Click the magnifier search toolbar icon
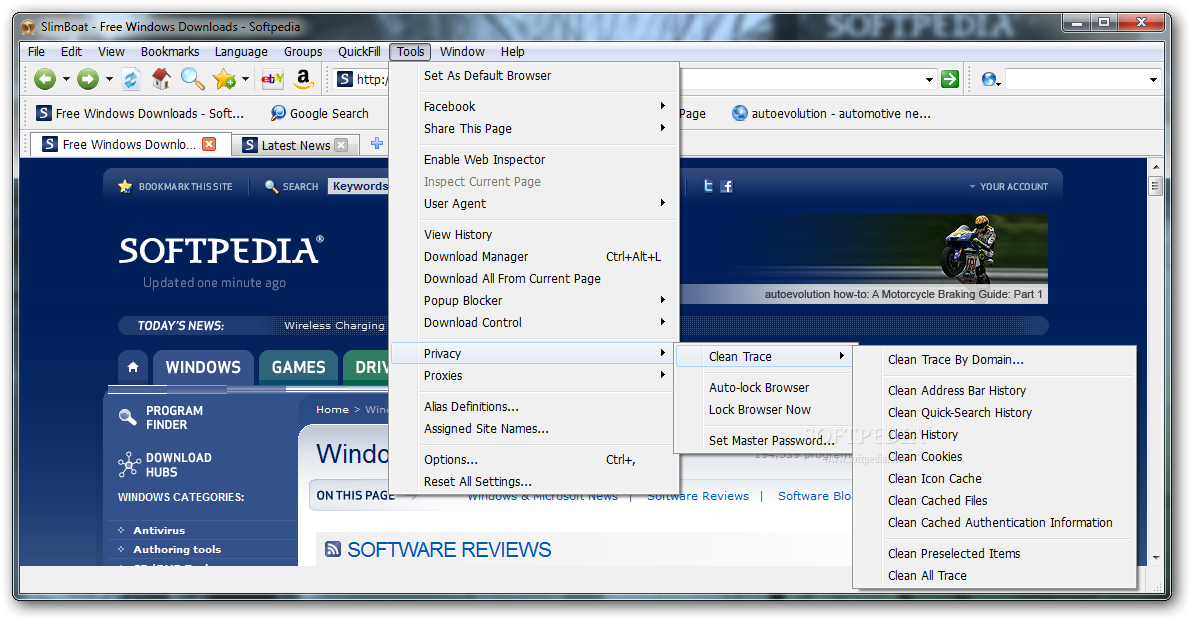1192x621 pixels. click(x=192, y=78)
